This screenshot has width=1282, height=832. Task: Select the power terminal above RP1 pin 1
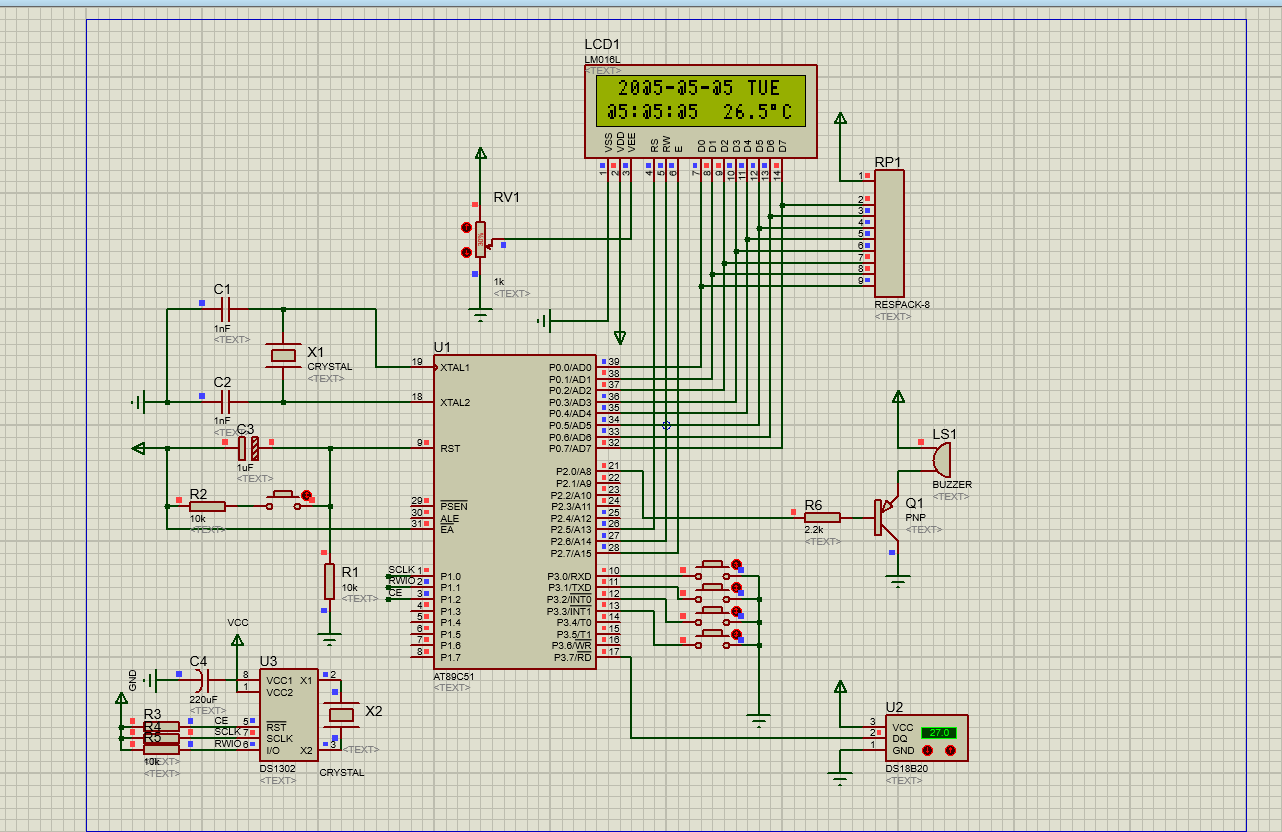(x=841, y=119)
